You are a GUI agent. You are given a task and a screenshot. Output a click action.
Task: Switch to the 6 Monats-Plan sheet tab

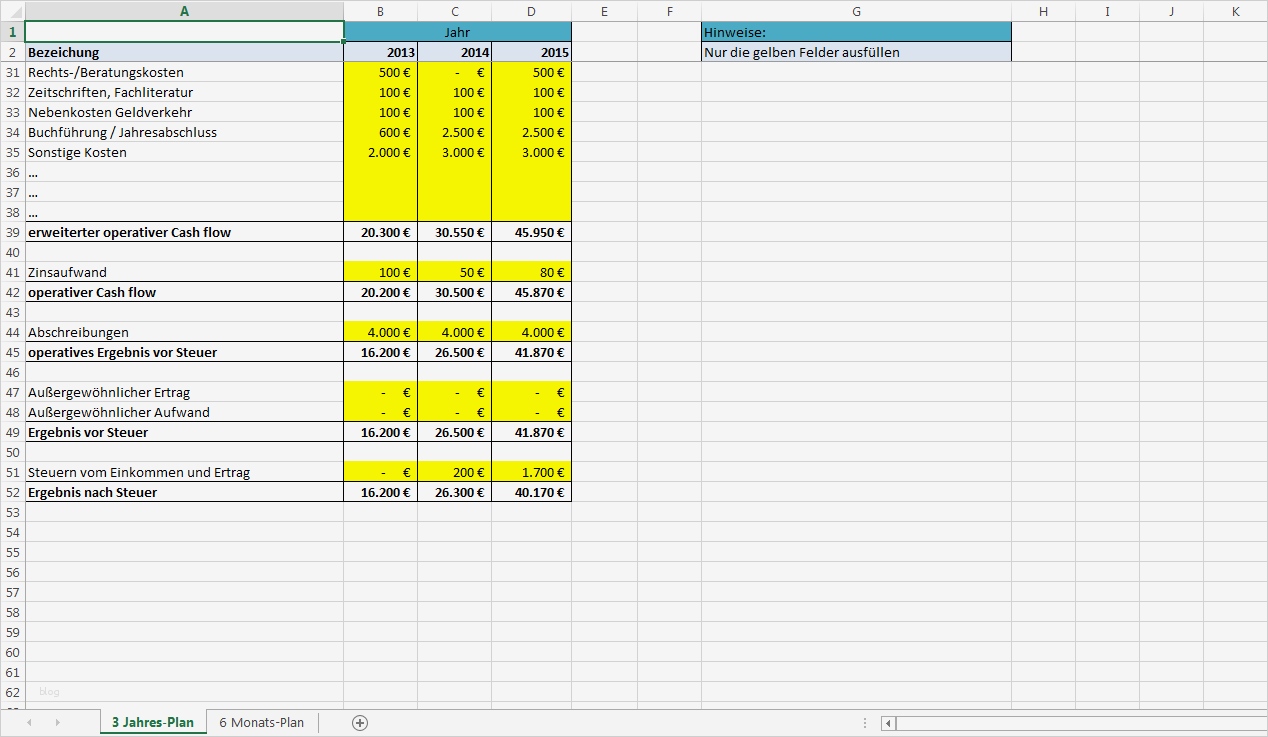point(261,722)
